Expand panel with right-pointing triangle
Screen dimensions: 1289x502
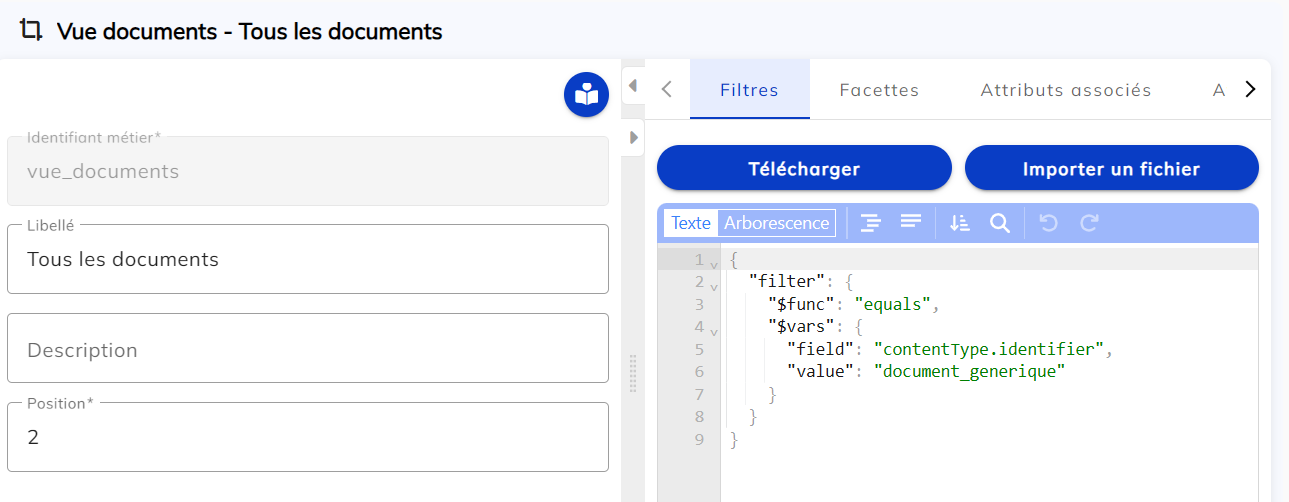coord(633,138)
